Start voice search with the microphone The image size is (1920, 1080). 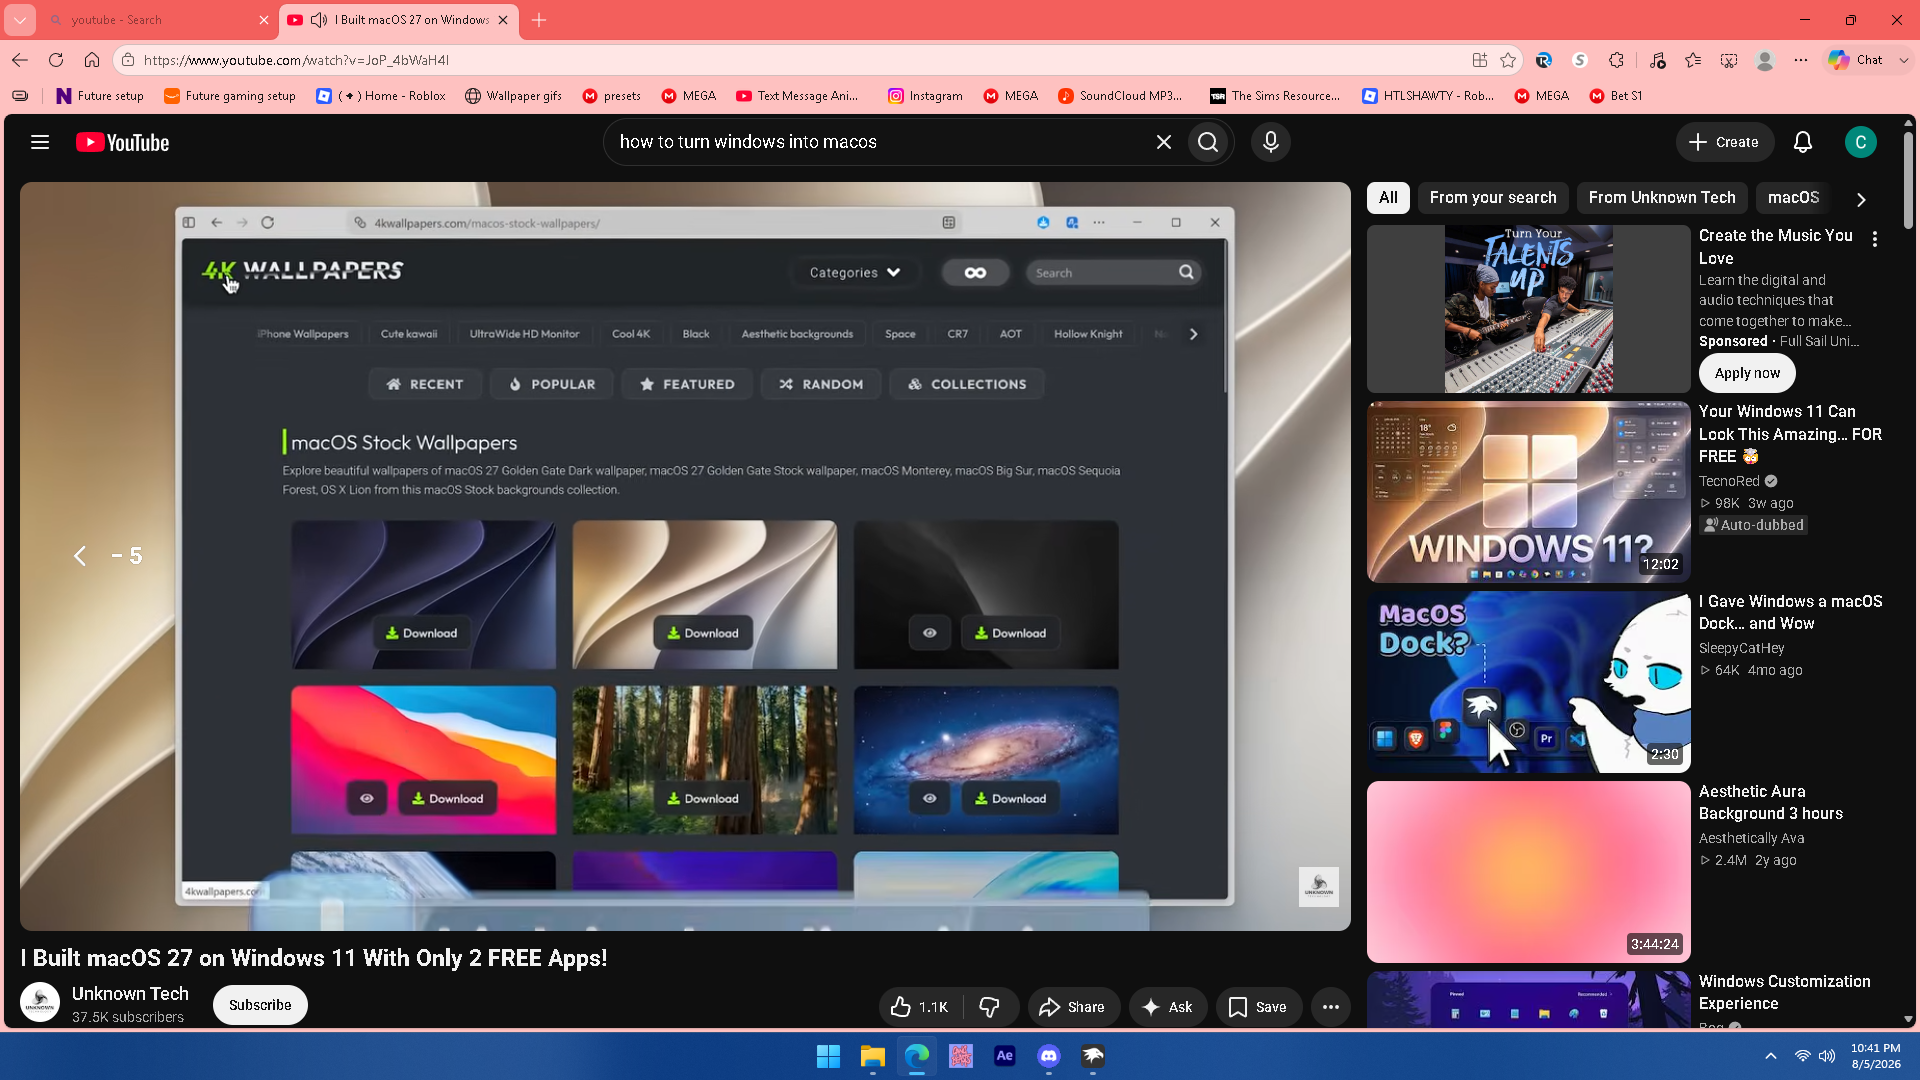point(1271,142)
